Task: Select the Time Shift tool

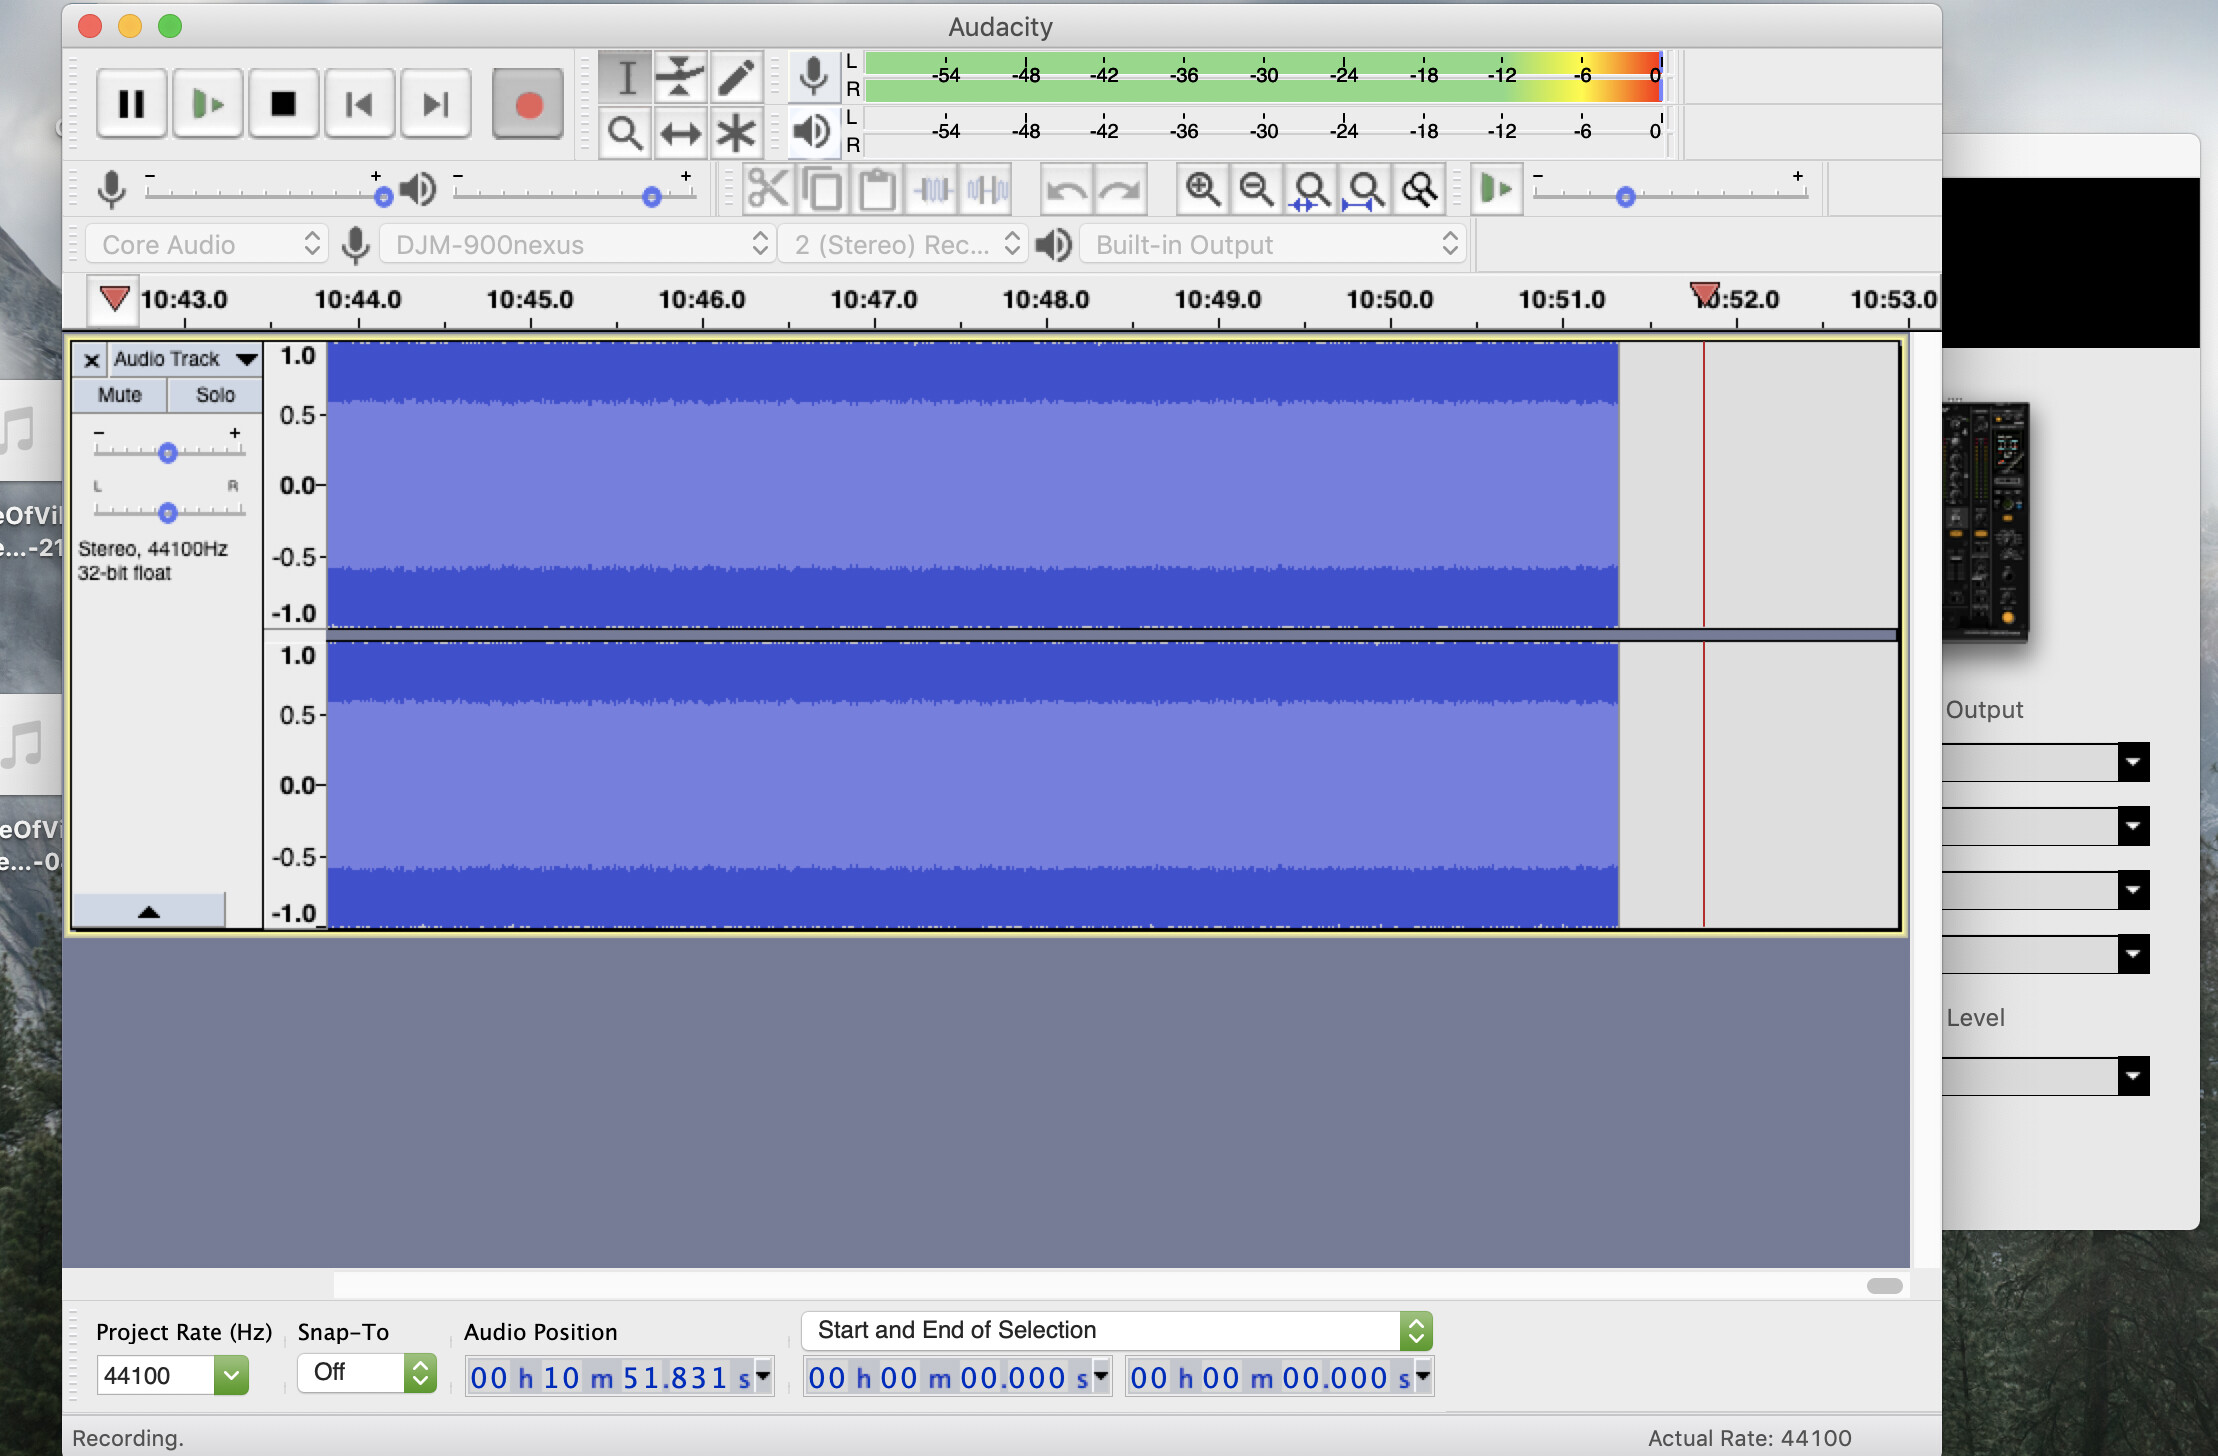Action: 681,132
